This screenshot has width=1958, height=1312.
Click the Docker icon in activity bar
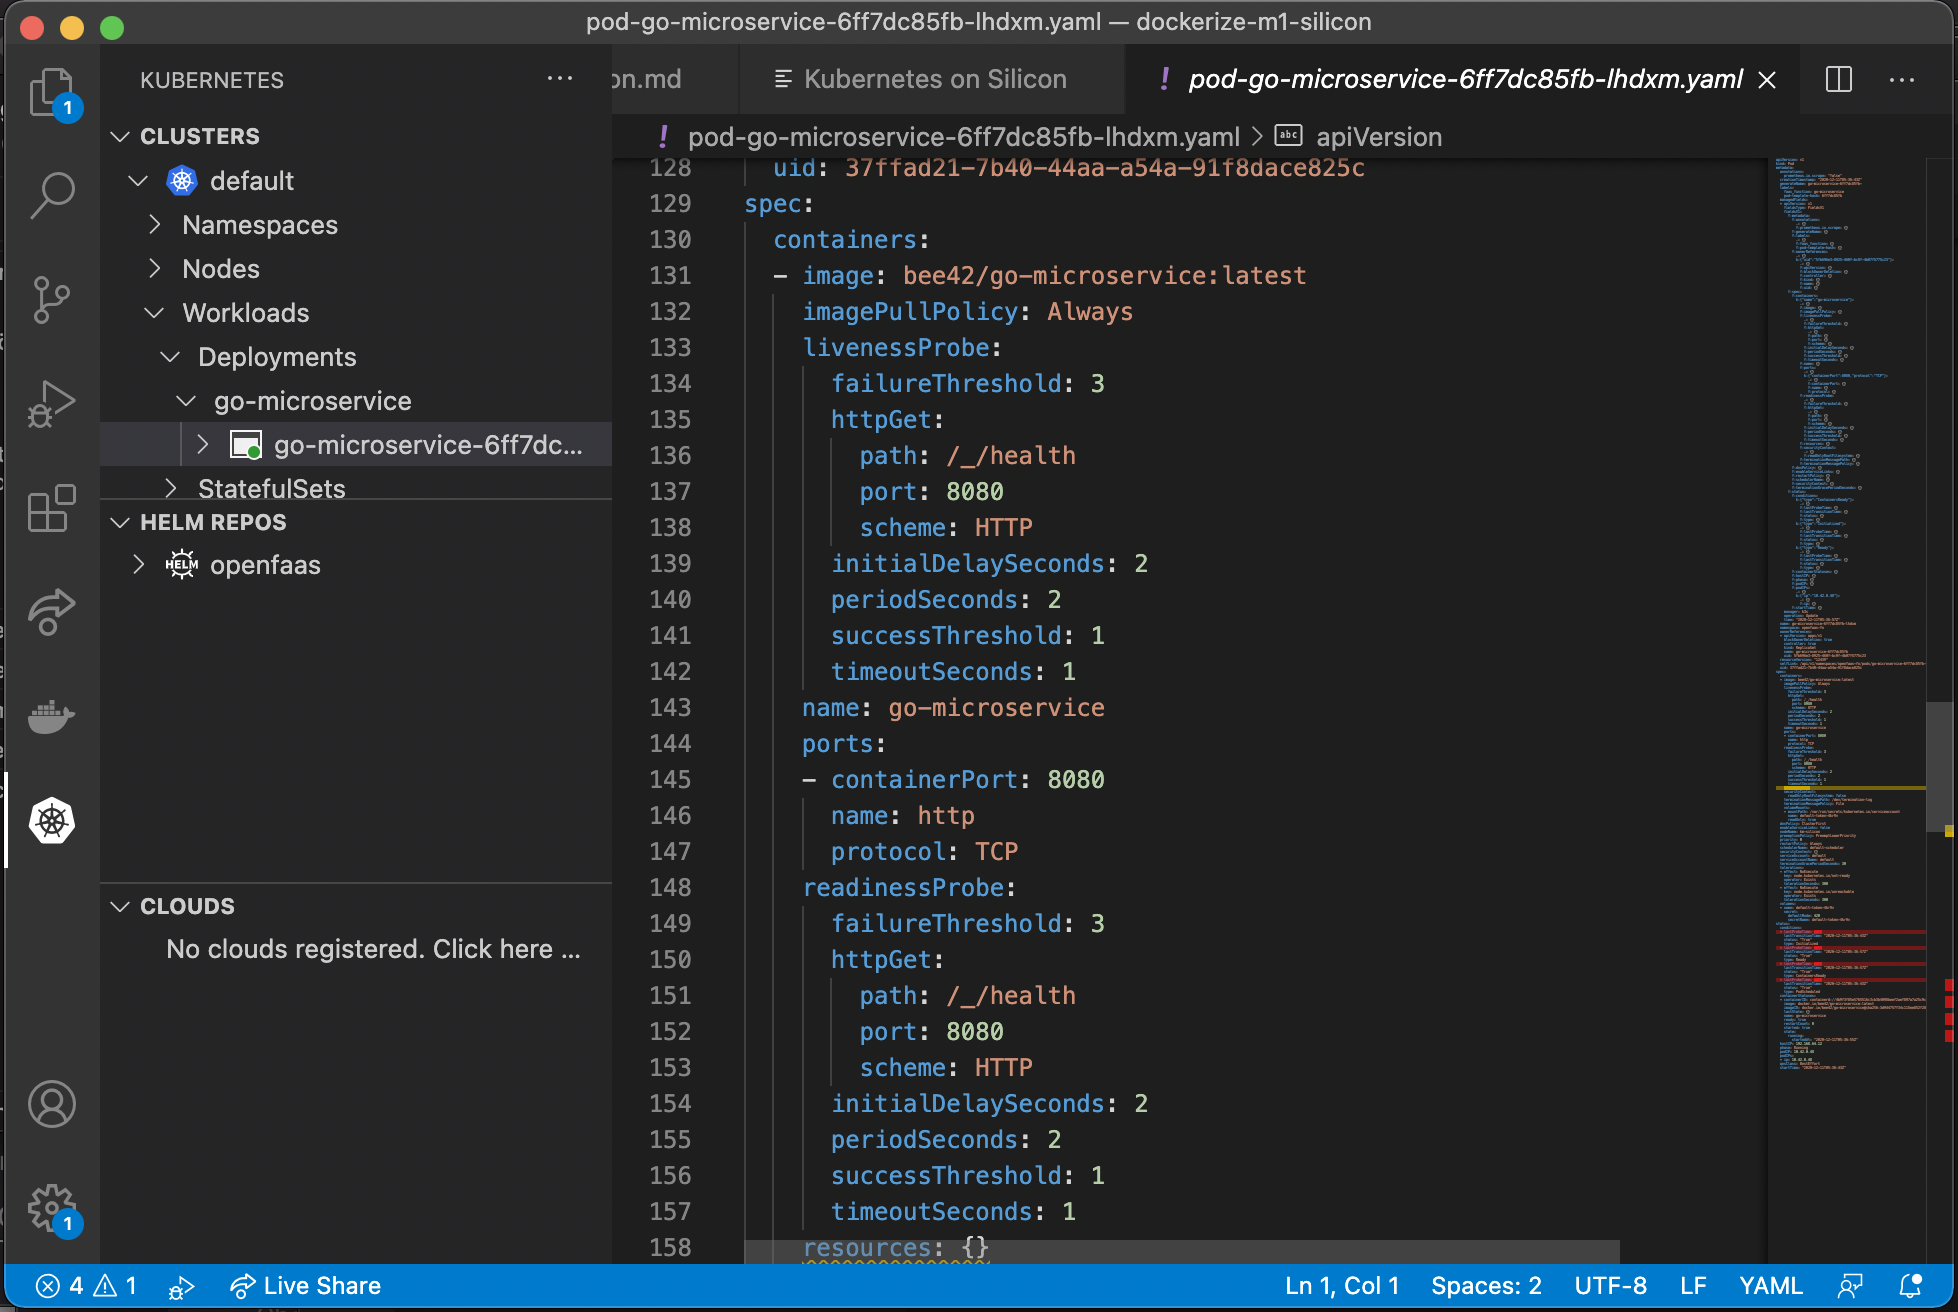[x=51, y=718]
